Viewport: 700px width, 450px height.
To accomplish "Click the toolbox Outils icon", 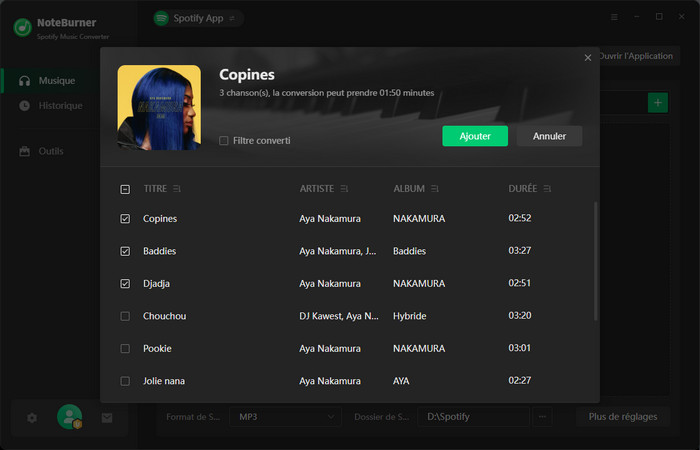I will pos(25,151).
